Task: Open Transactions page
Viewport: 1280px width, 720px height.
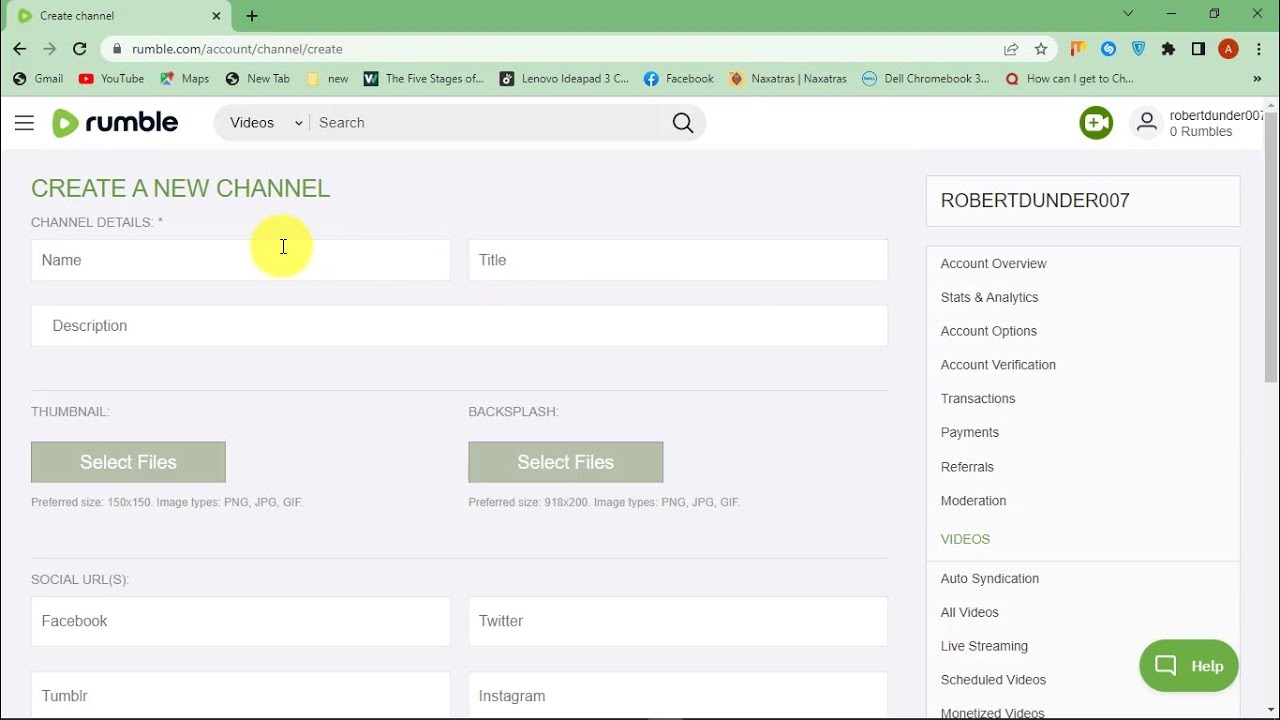Action: 978,399
